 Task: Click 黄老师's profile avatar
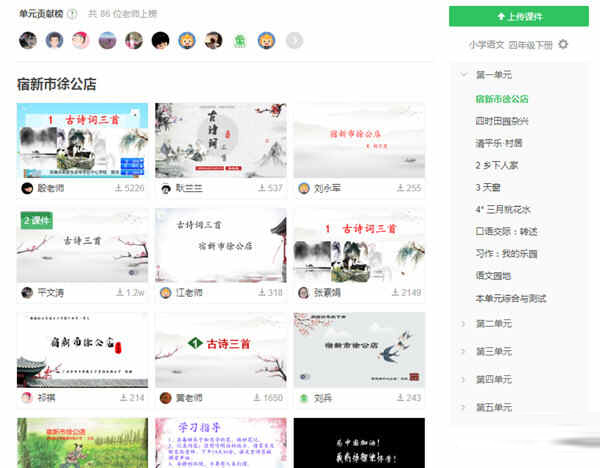coord(166,398)
